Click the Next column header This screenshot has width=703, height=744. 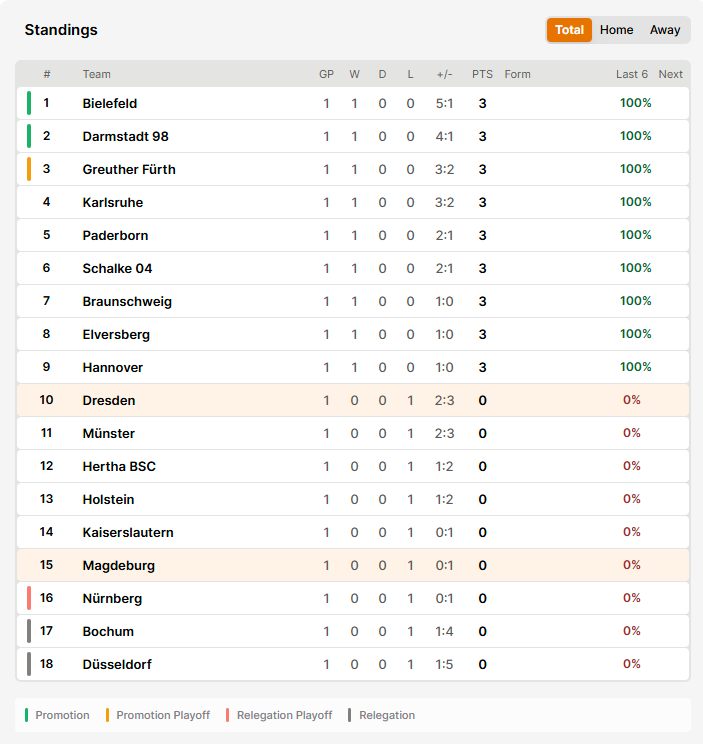click(x=670, y=74)
